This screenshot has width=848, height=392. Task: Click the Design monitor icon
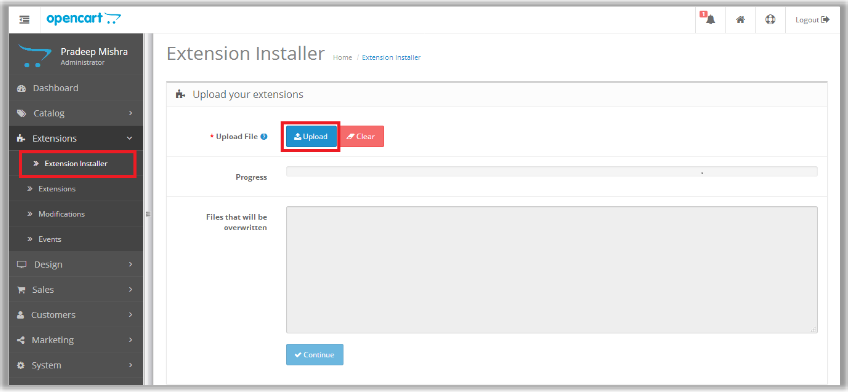click(x=22, y=265)
